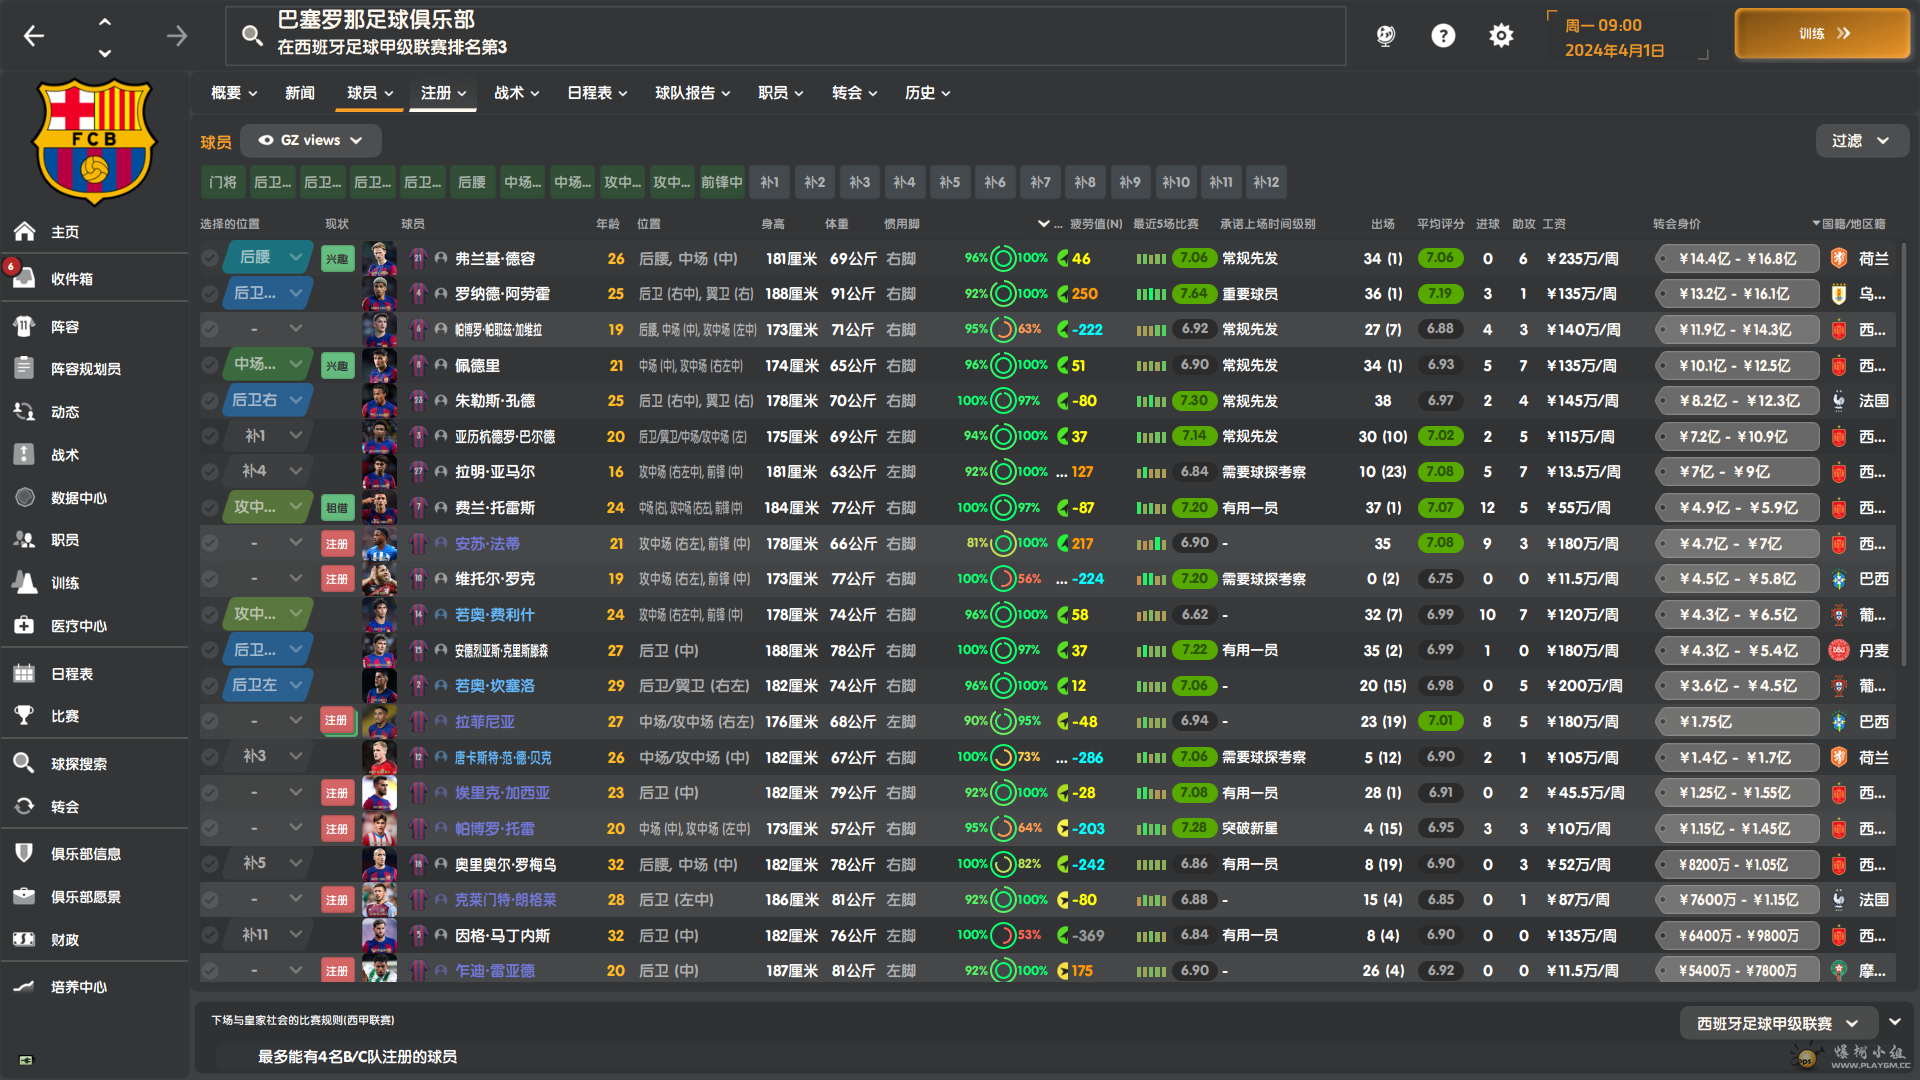1920x1080 pixels.
Task: Go back with the left arrow
Action: point(34,36)
